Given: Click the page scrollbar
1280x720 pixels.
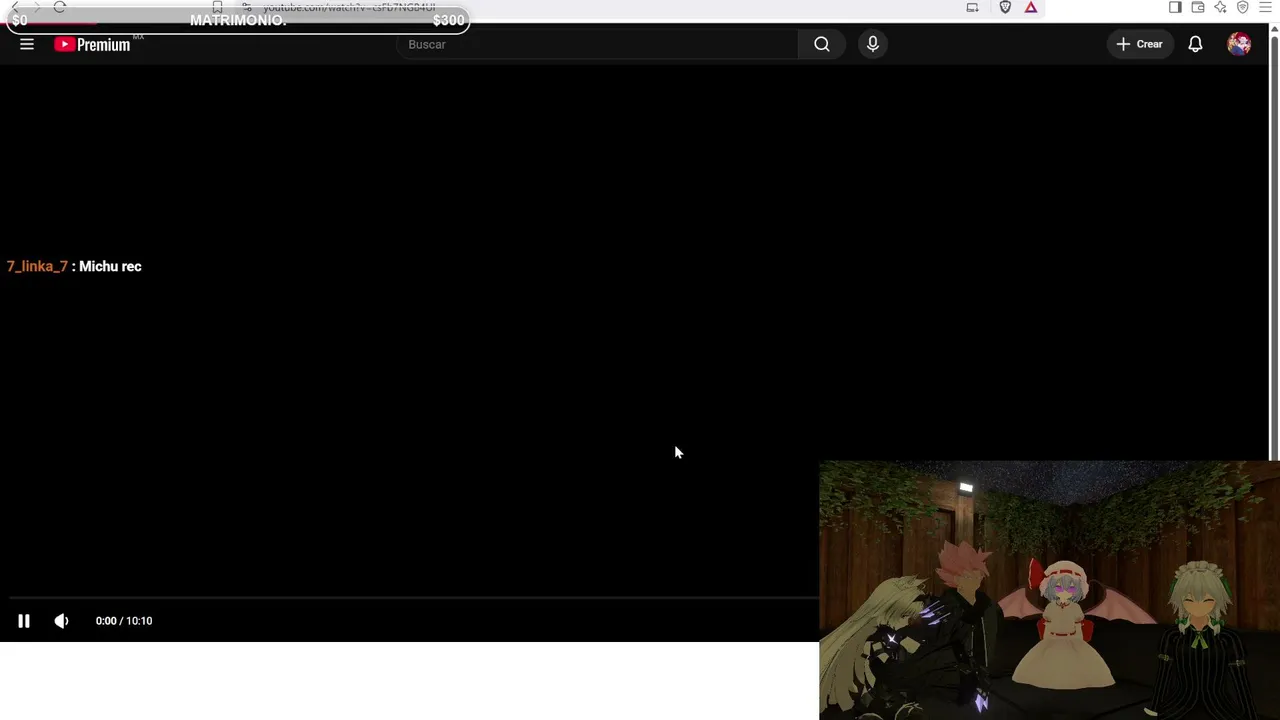Looking at the screenshot, I should 1274,248.
